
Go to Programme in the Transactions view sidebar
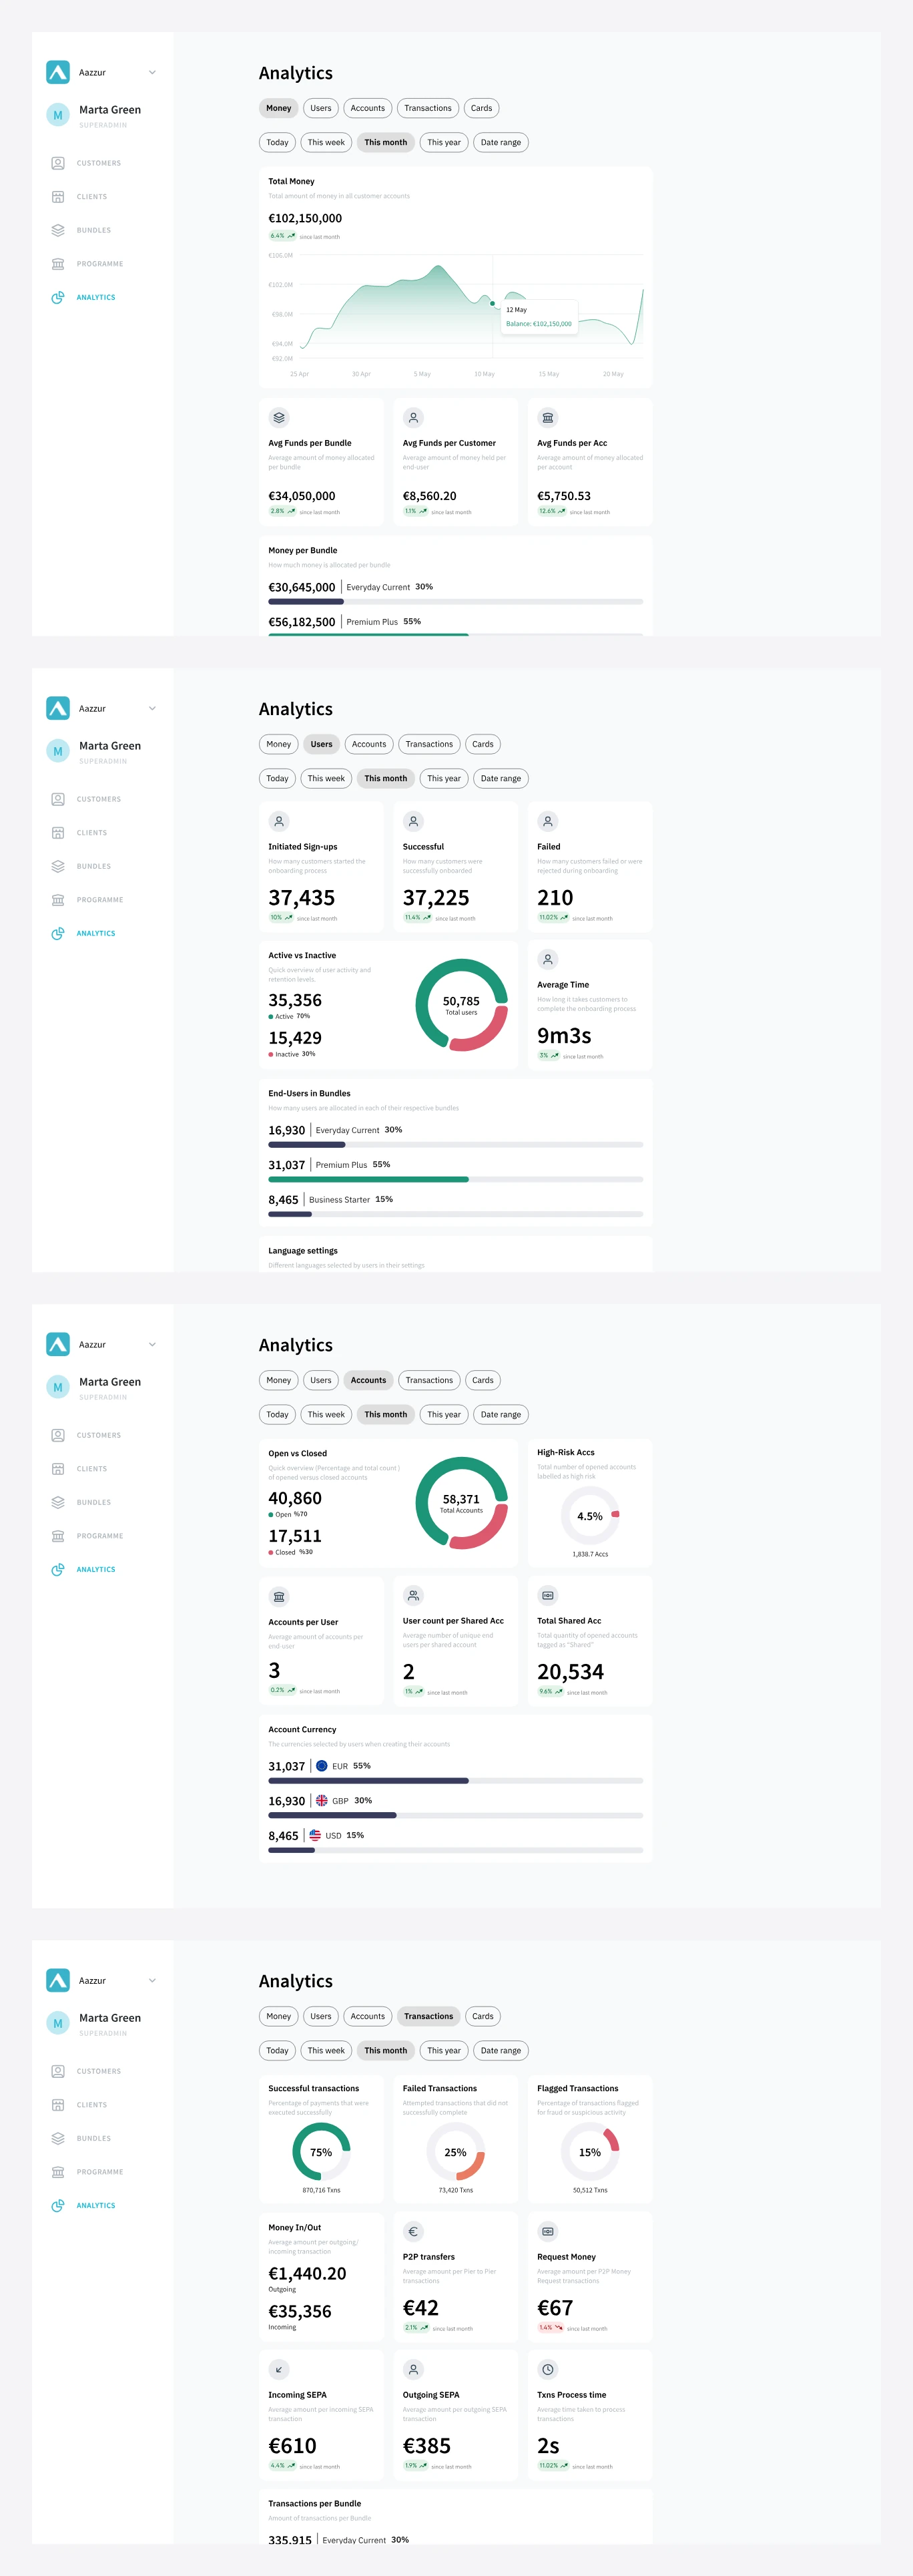88,2172
